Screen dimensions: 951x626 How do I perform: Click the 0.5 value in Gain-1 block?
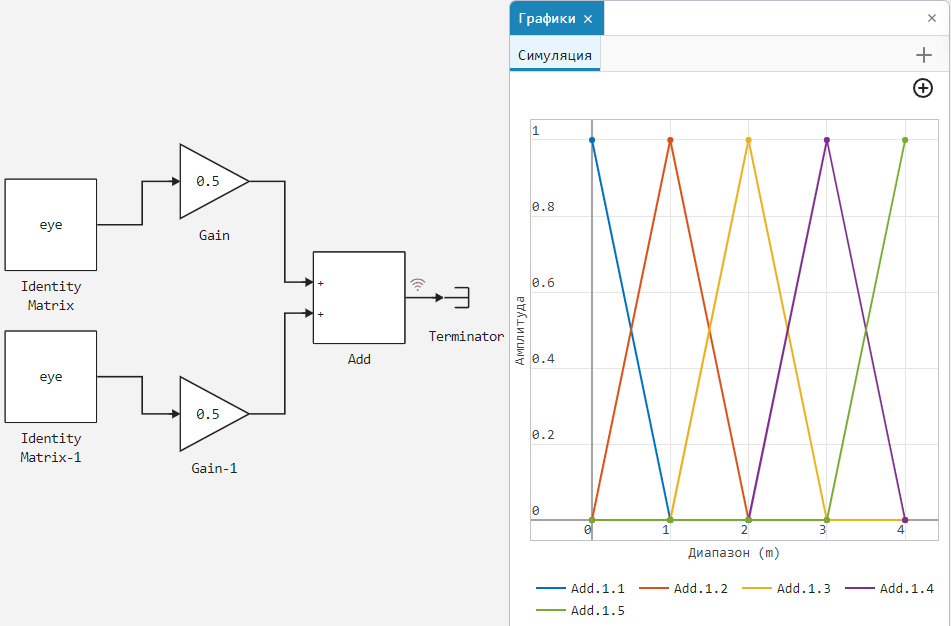point(207,414)
